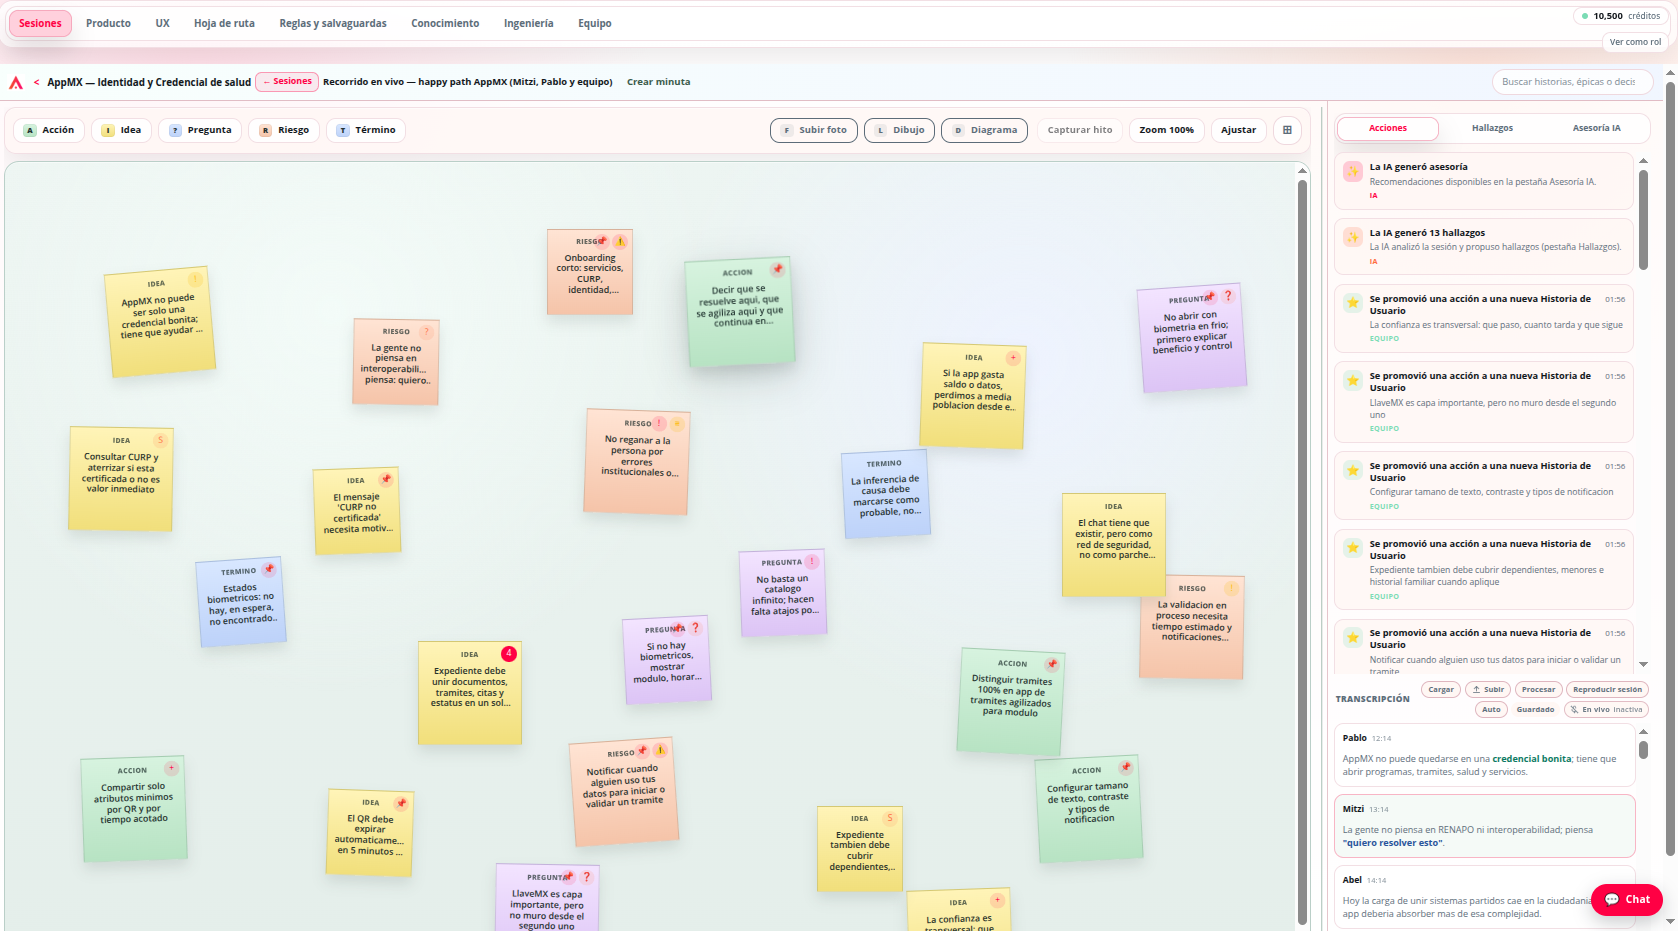Click the Subir foto button

pos(814,130)
